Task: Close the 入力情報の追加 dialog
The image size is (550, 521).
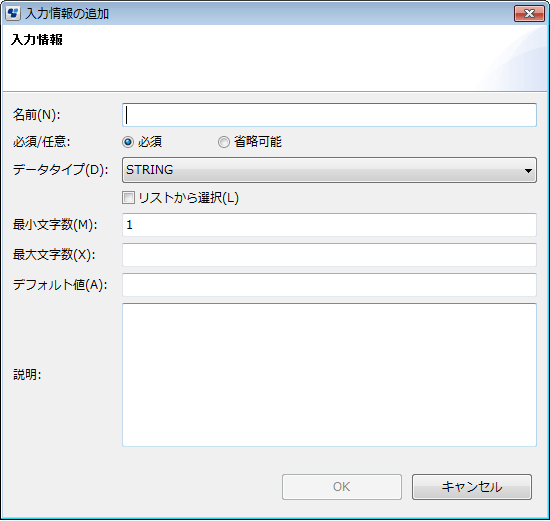Action: pos(529,13)
